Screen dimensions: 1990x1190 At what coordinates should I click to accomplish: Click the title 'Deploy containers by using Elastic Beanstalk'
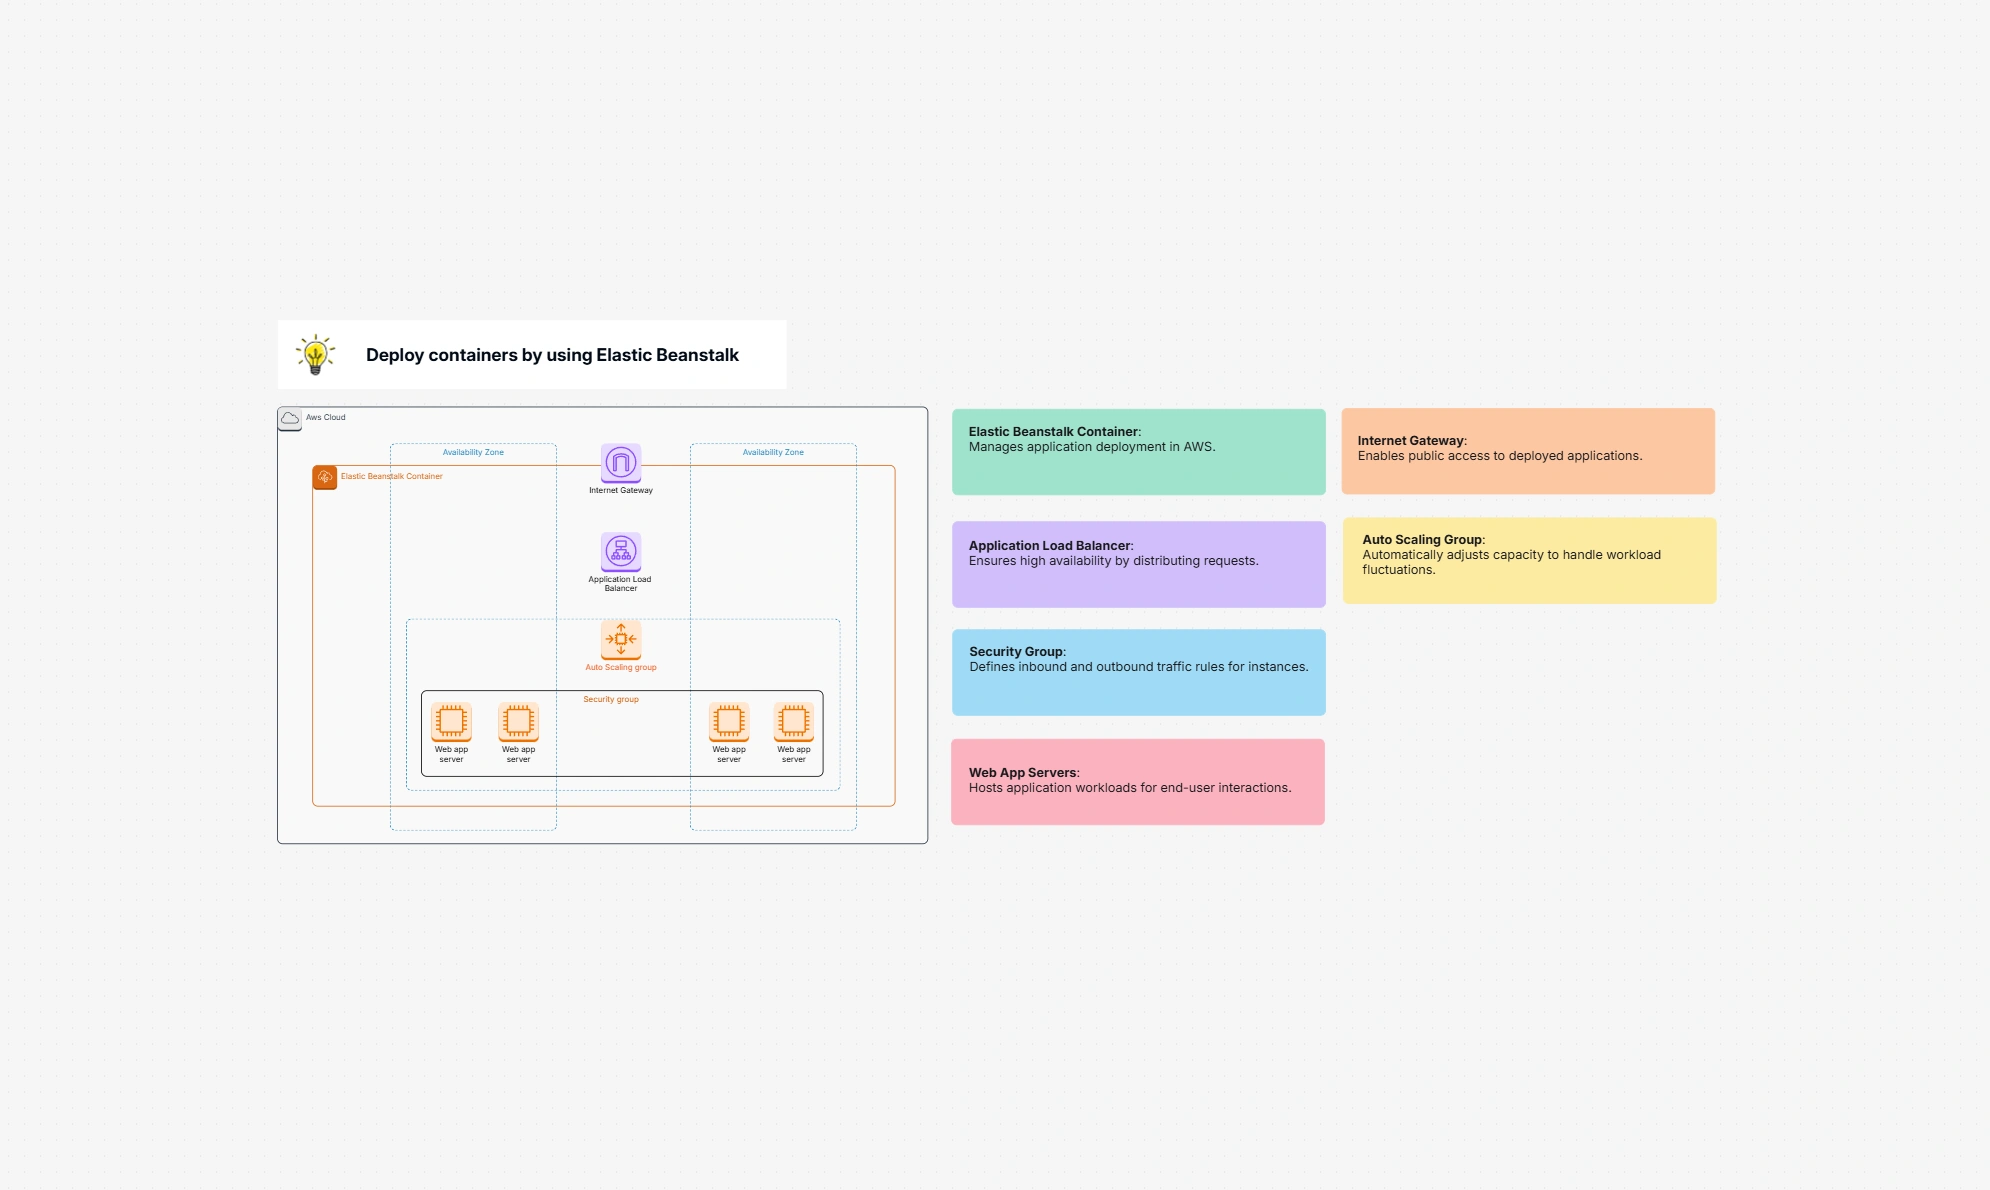pos(552,355)
